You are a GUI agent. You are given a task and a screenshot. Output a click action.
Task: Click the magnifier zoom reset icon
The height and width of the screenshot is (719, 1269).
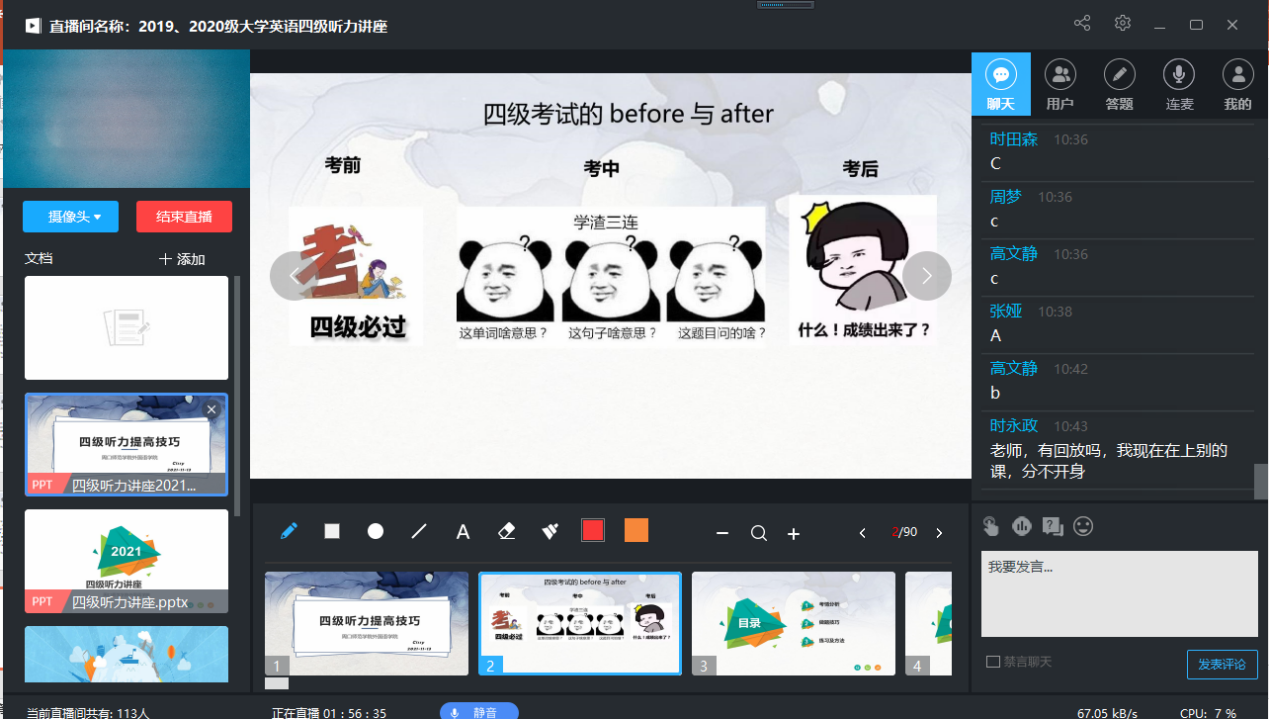point(759,534)
